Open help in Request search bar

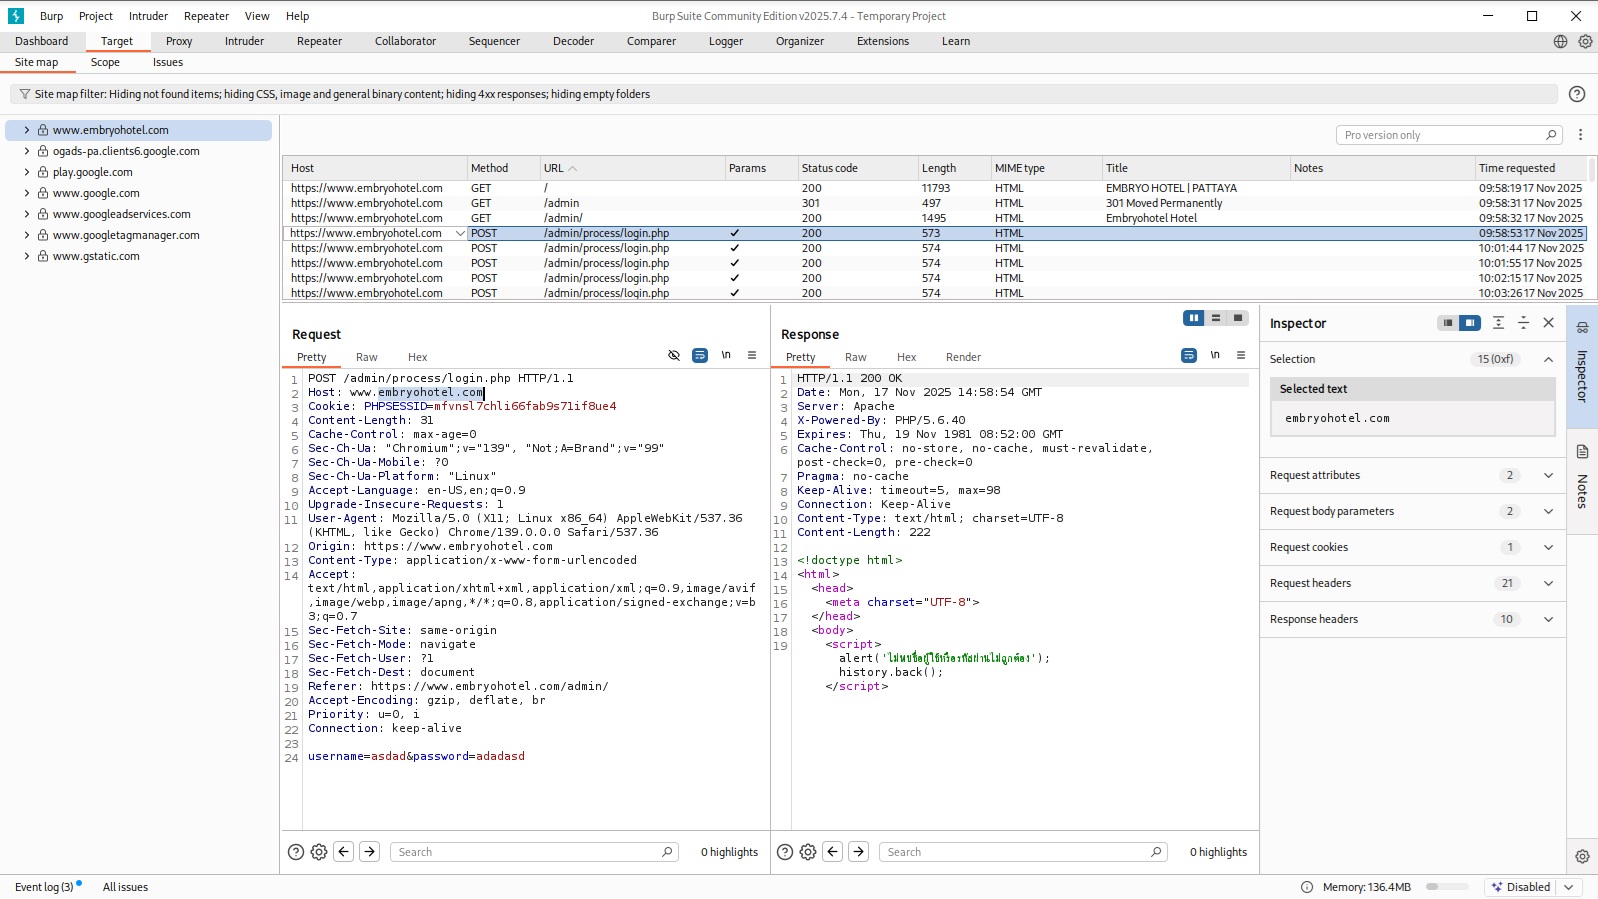click(296, 852)
